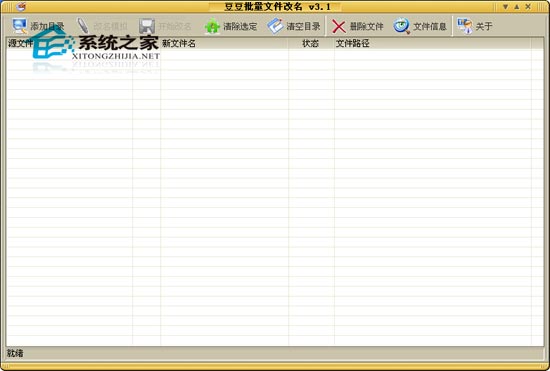
Task: Open the 关于 about dialog
Action: (x=475, y=26)
